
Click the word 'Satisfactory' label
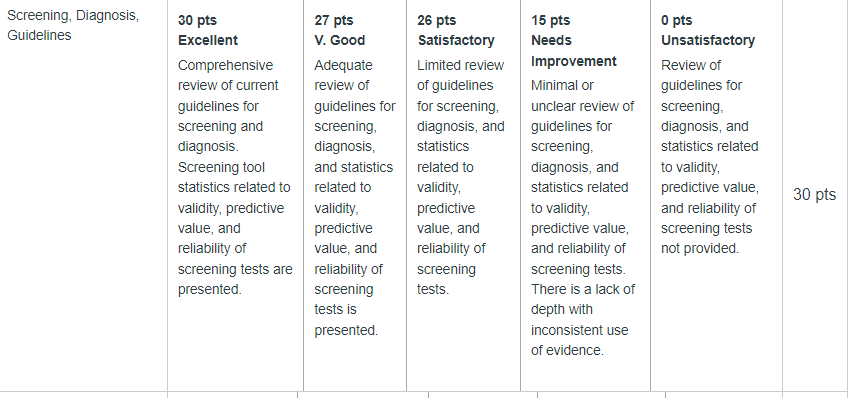point(456,40)
